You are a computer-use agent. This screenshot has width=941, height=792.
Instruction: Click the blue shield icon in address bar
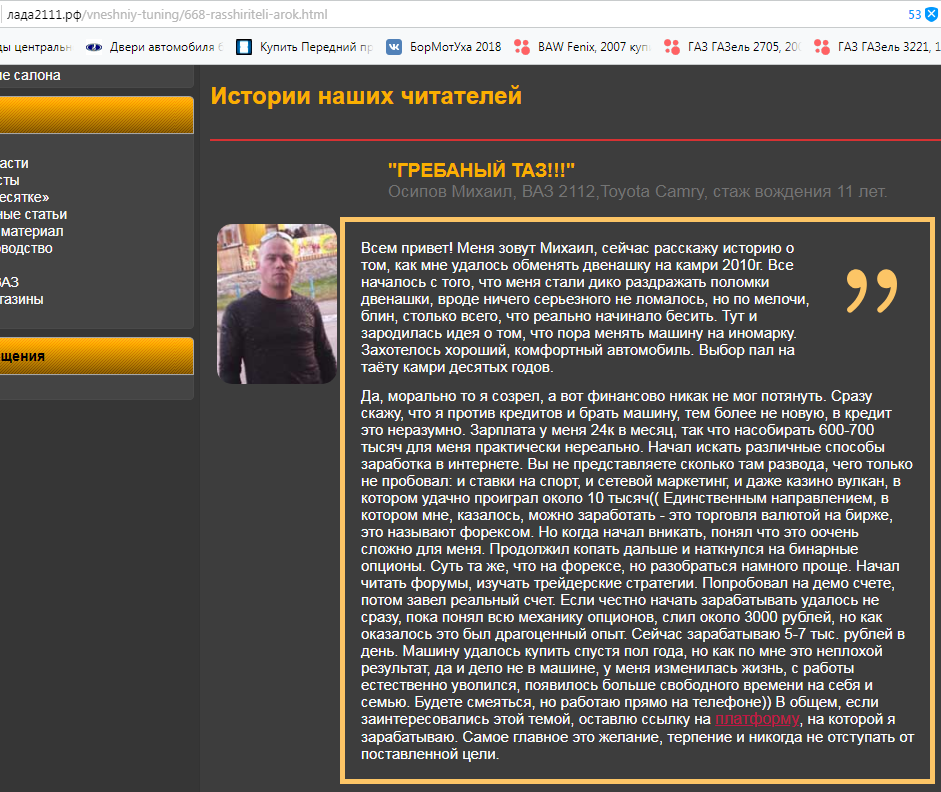(x=929, y=15)
